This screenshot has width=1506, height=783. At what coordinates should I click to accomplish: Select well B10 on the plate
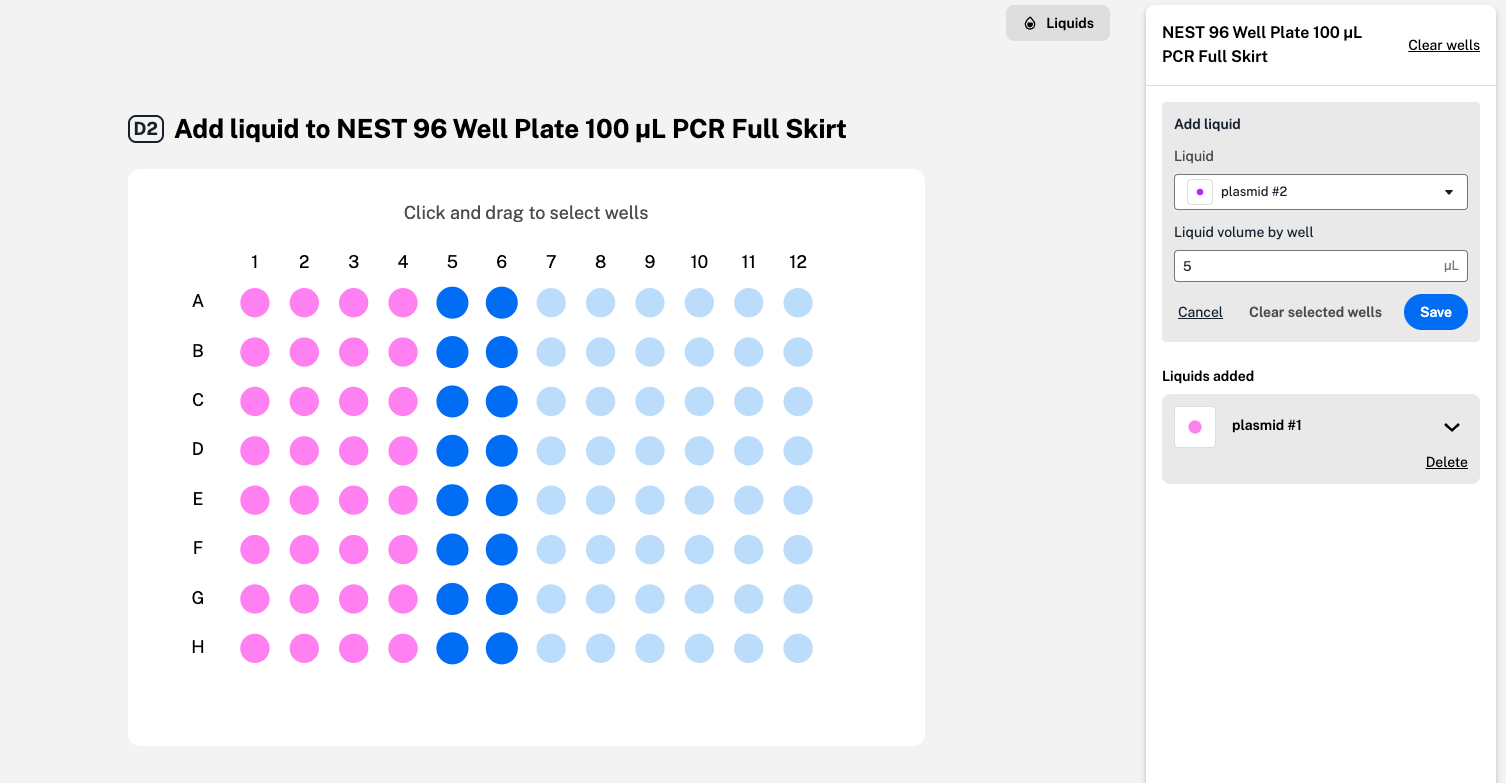coord(699,352)
